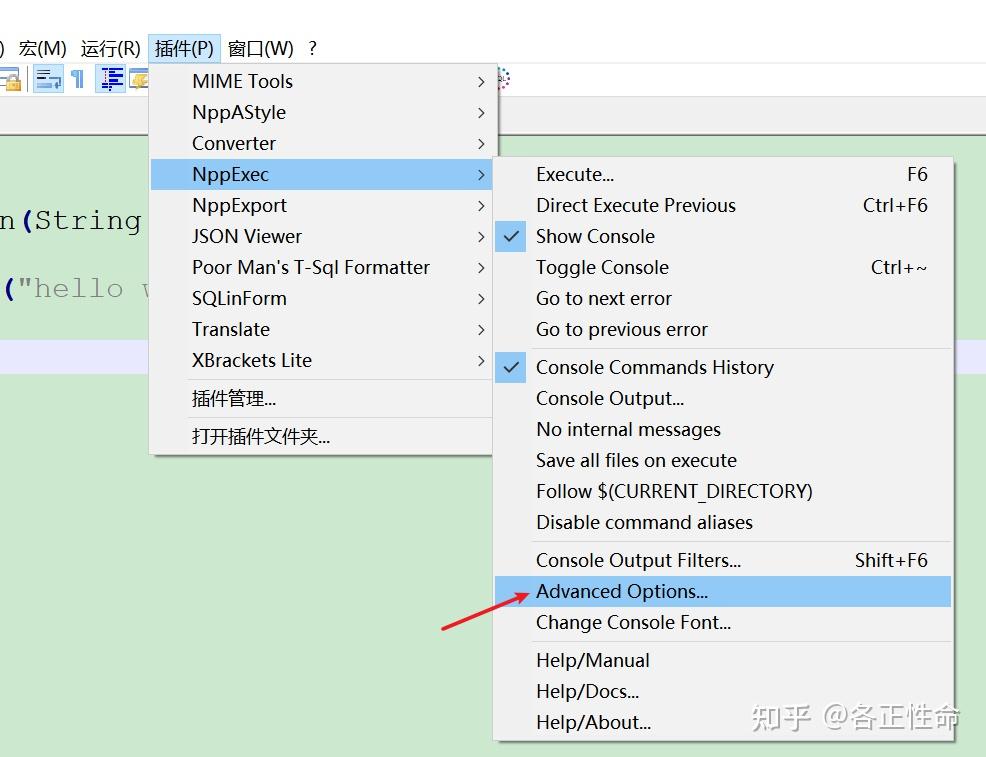
Task: Click the show all characters pilcrow icon
Action: pyautogui.click(x=77, y=80)
